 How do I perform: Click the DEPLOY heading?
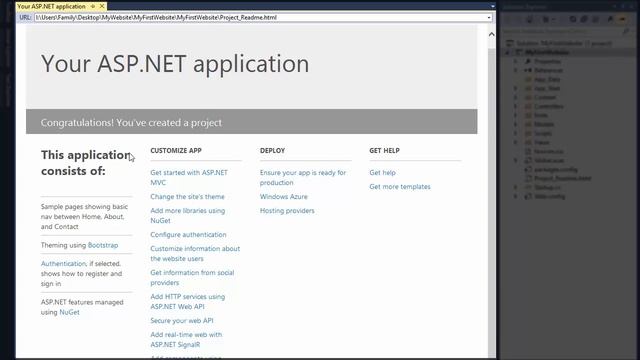[x=272, y=151]
